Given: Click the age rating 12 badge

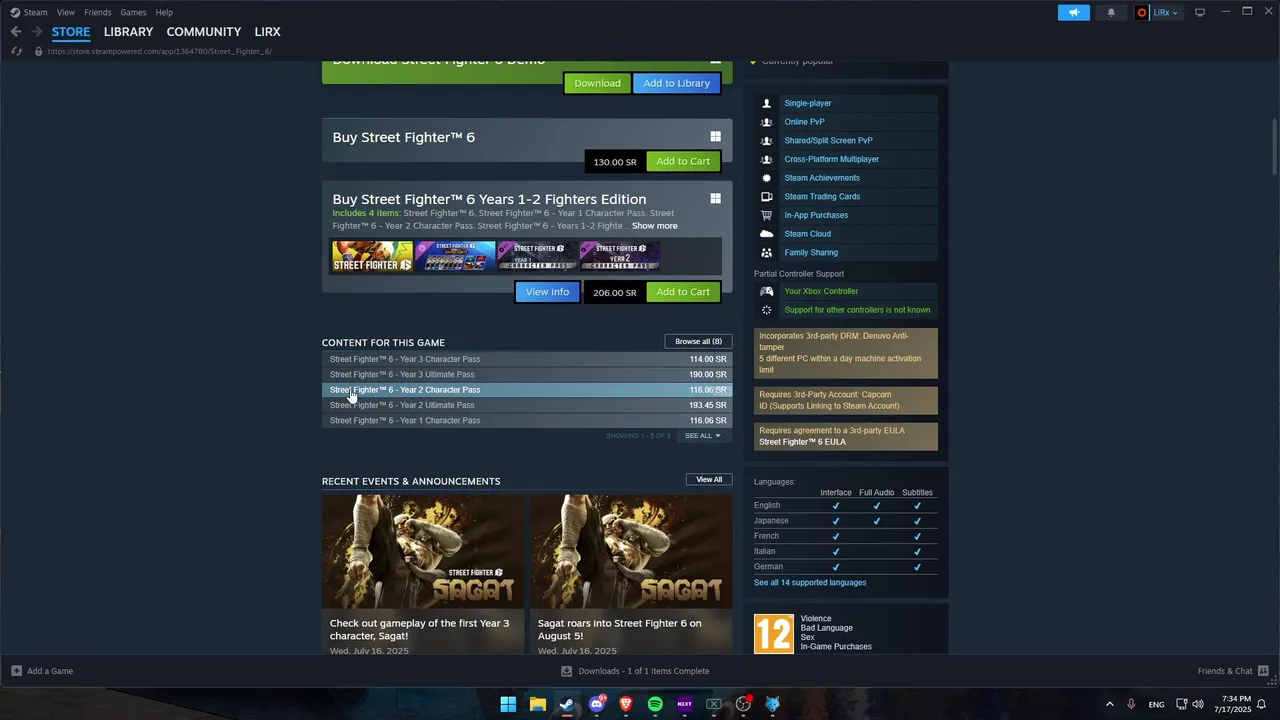Looking at the screenshot, I should [x=773, y=633].
